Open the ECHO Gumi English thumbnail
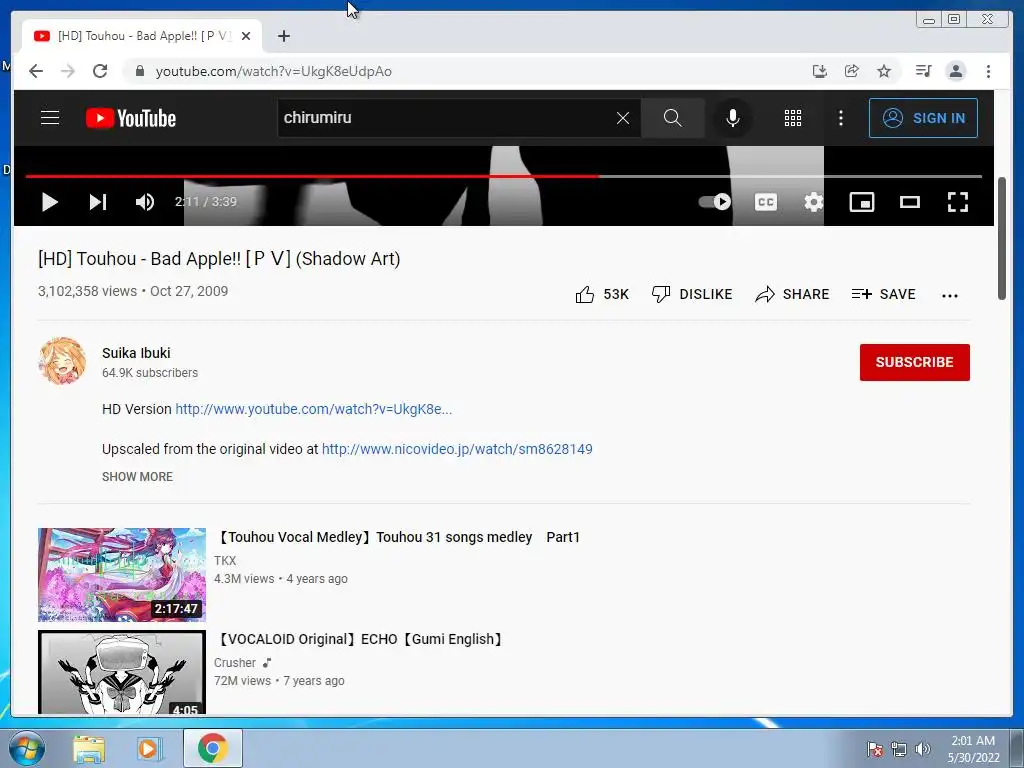1024x768 pixels. 121,672
